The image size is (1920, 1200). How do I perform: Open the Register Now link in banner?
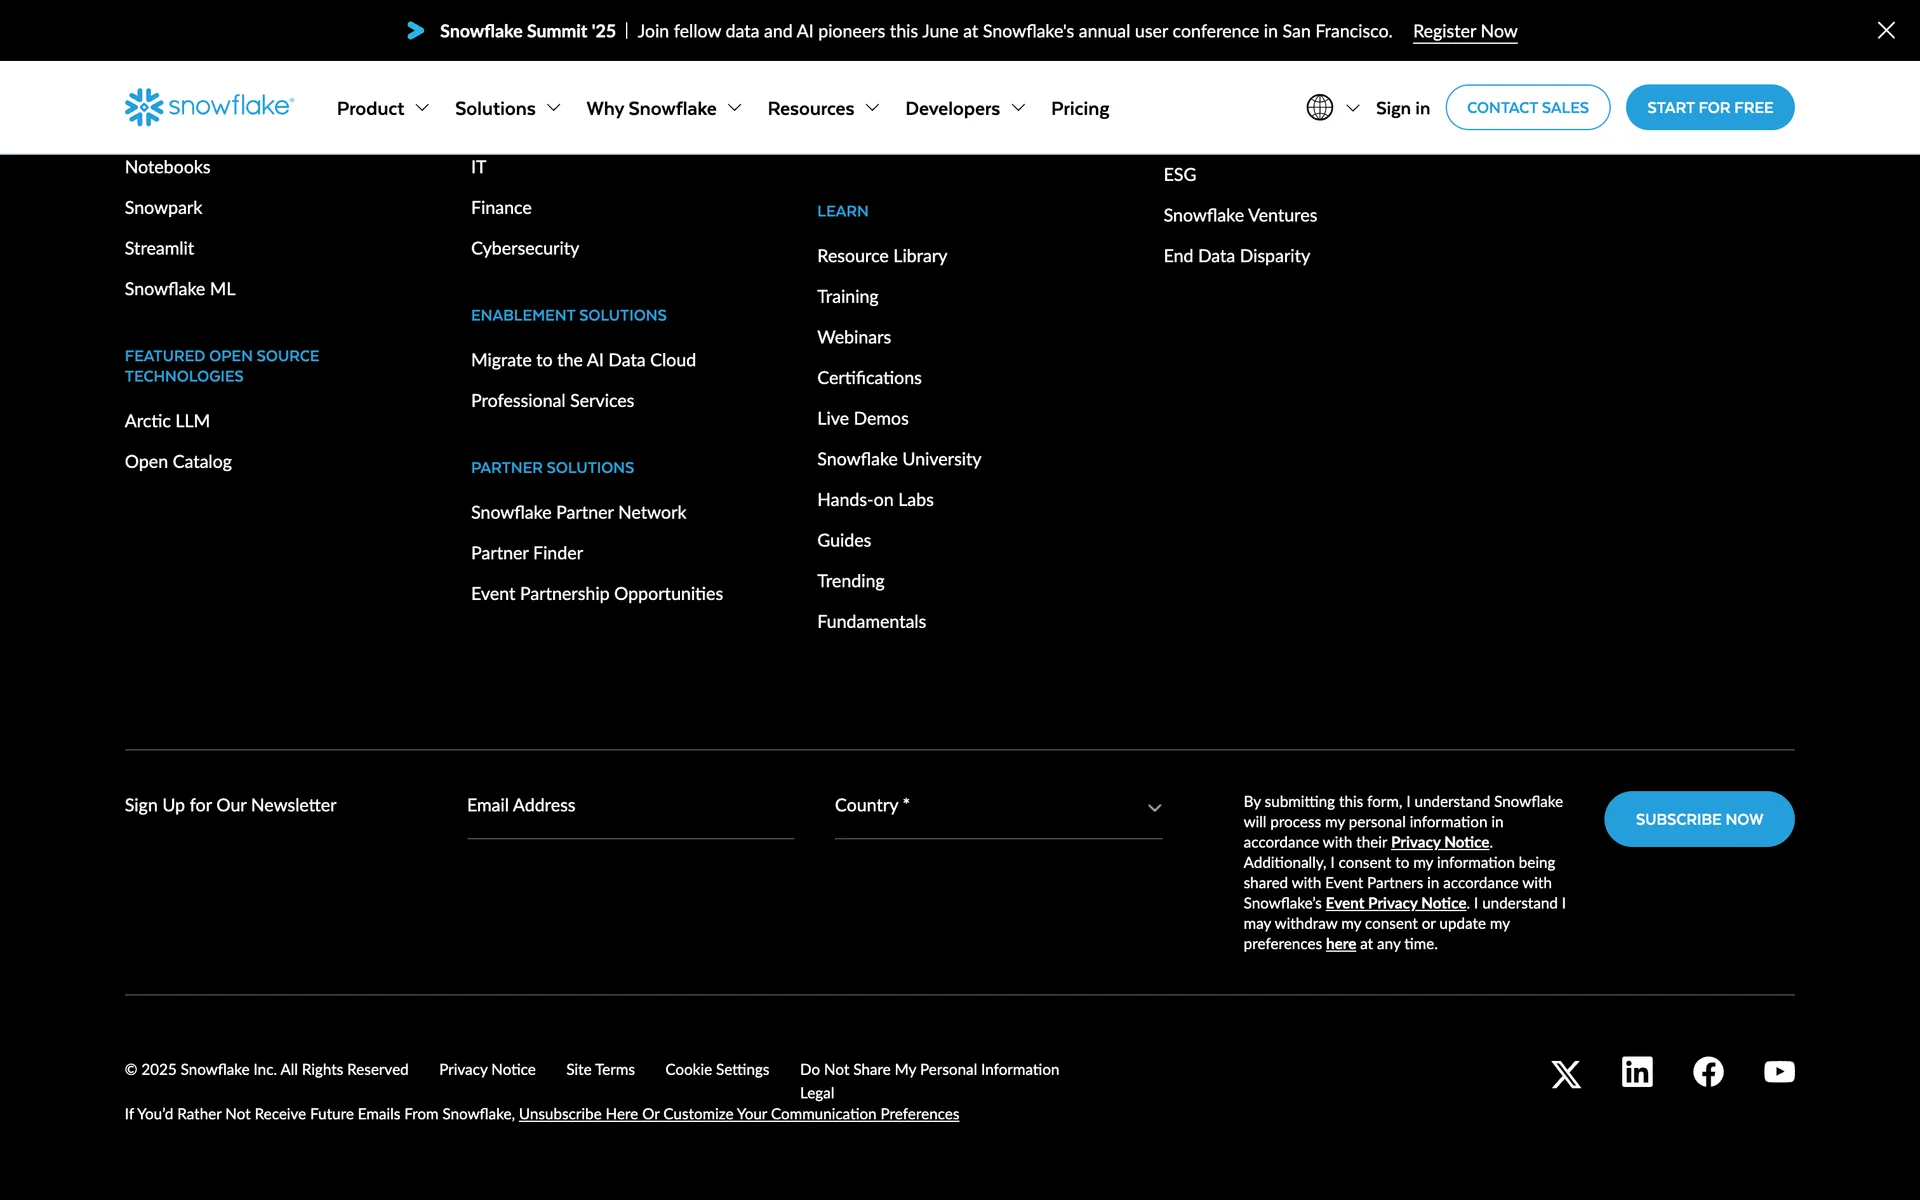pyautogui.click(x=1464, y=31)
